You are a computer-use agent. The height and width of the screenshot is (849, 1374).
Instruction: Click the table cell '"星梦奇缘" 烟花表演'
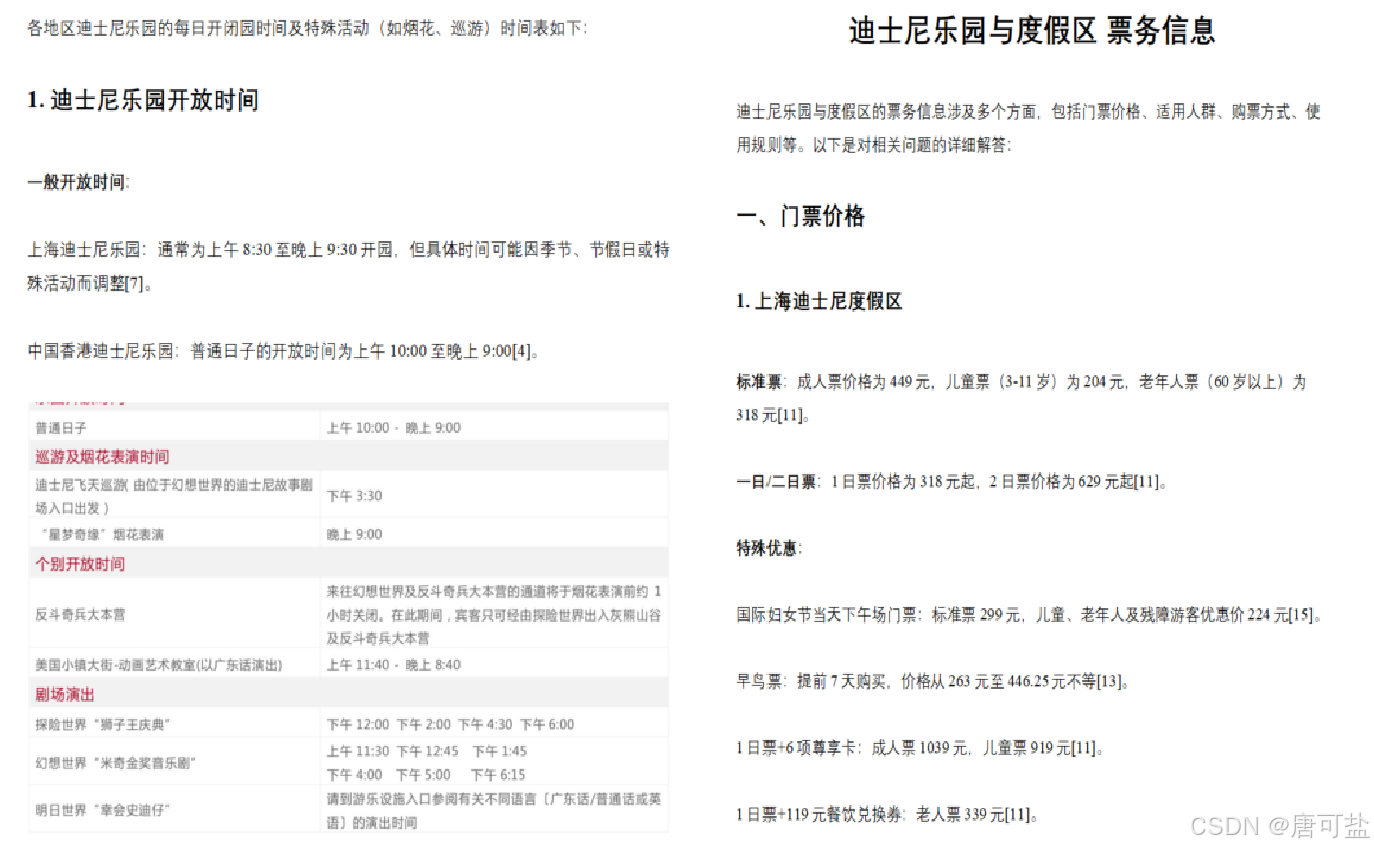[x=100, y=535]
